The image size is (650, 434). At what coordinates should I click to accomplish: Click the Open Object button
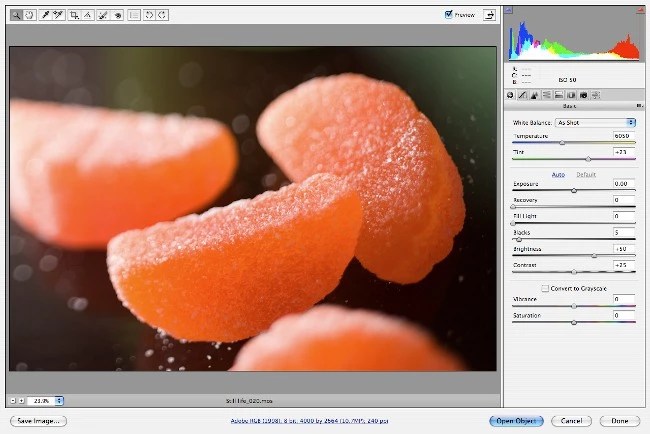point(517,421)
